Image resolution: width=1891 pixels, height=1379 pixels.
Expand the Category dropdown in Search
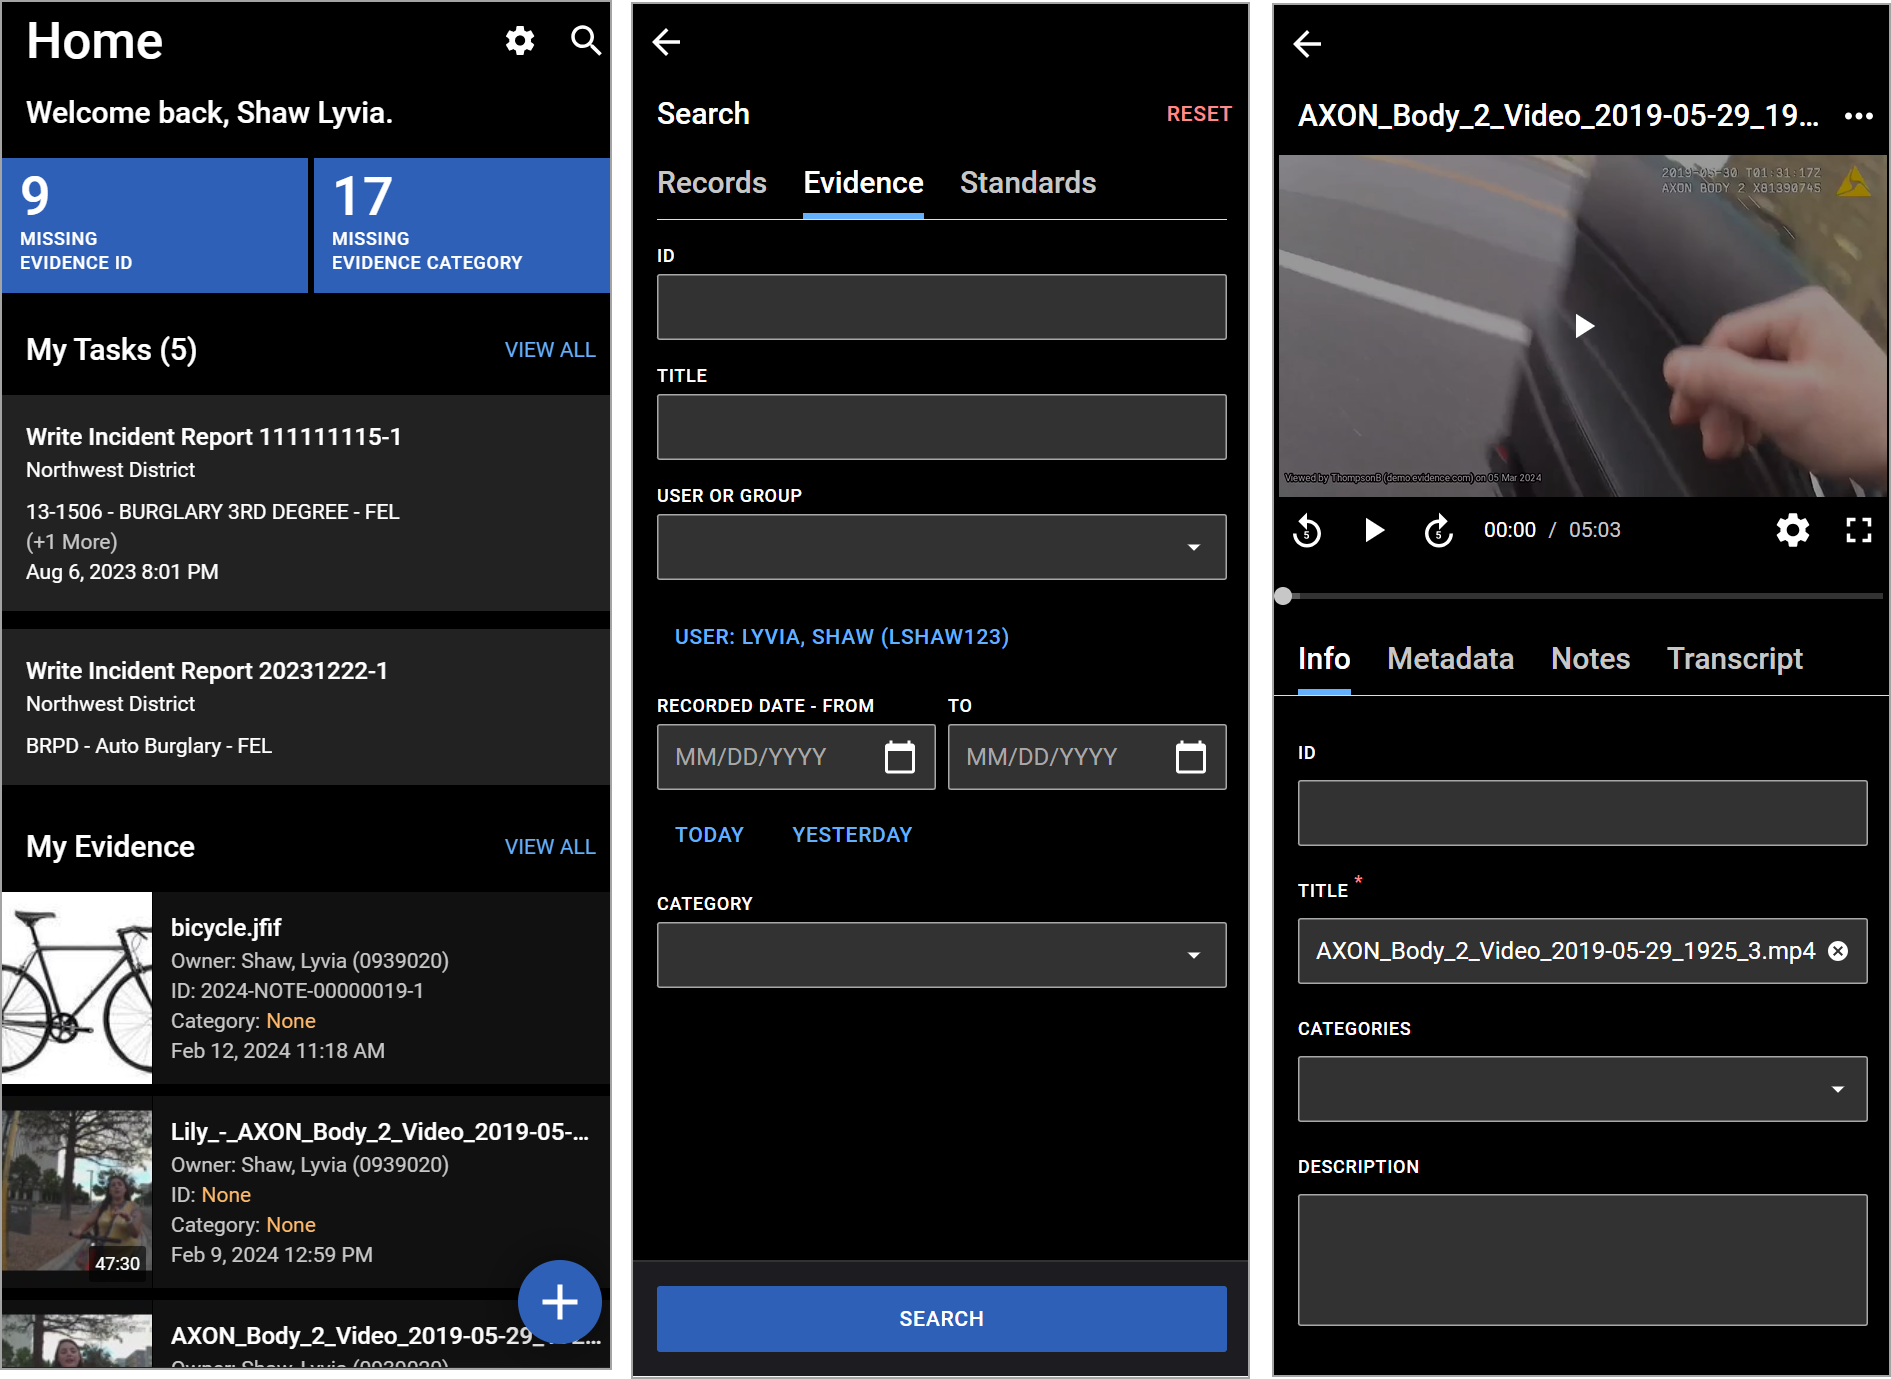[1194, 955]
